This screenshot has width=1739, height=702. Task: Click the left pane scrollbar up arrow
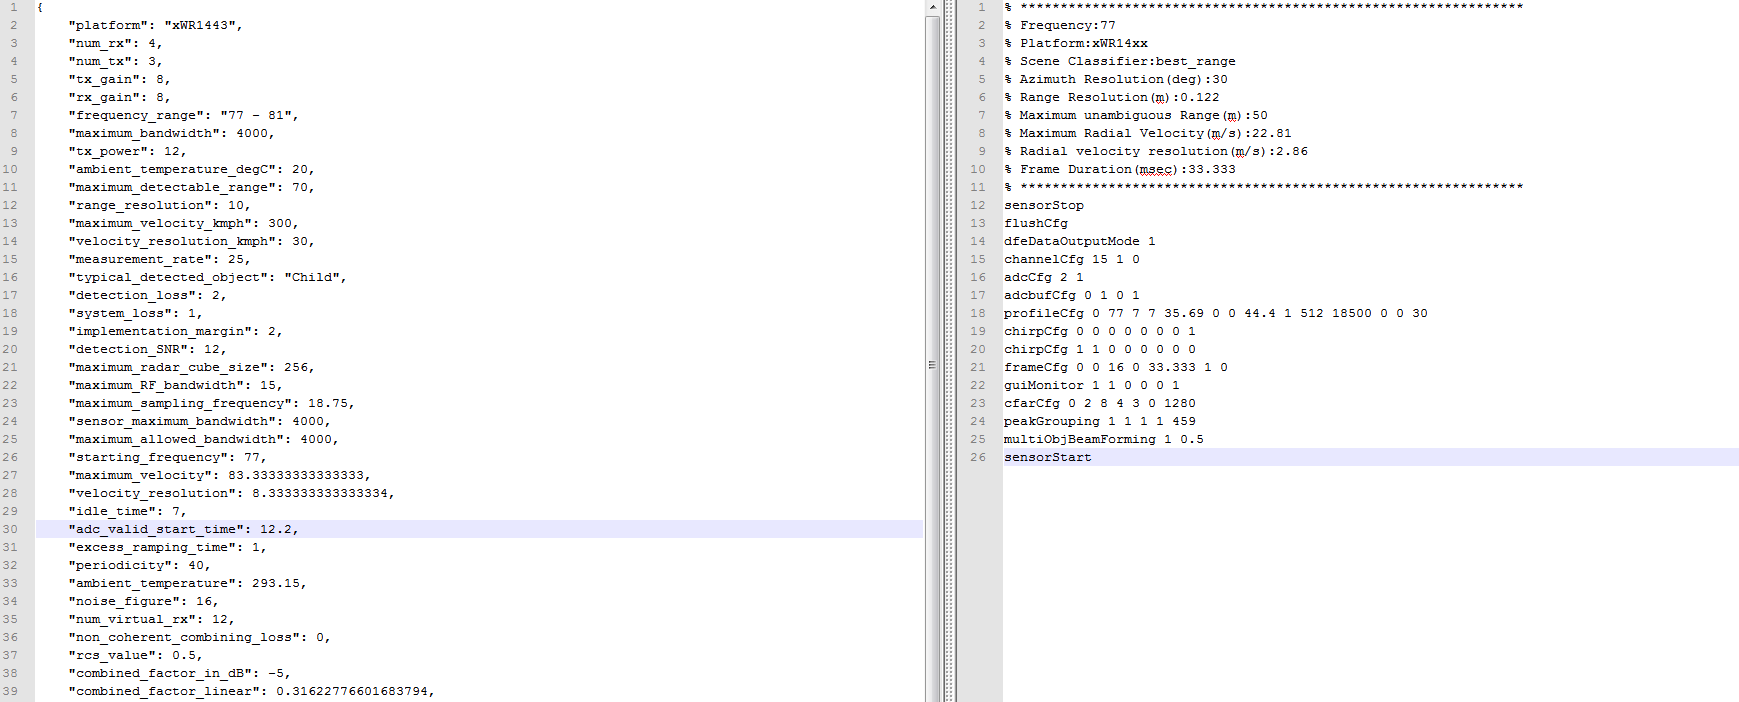point(932,7)
